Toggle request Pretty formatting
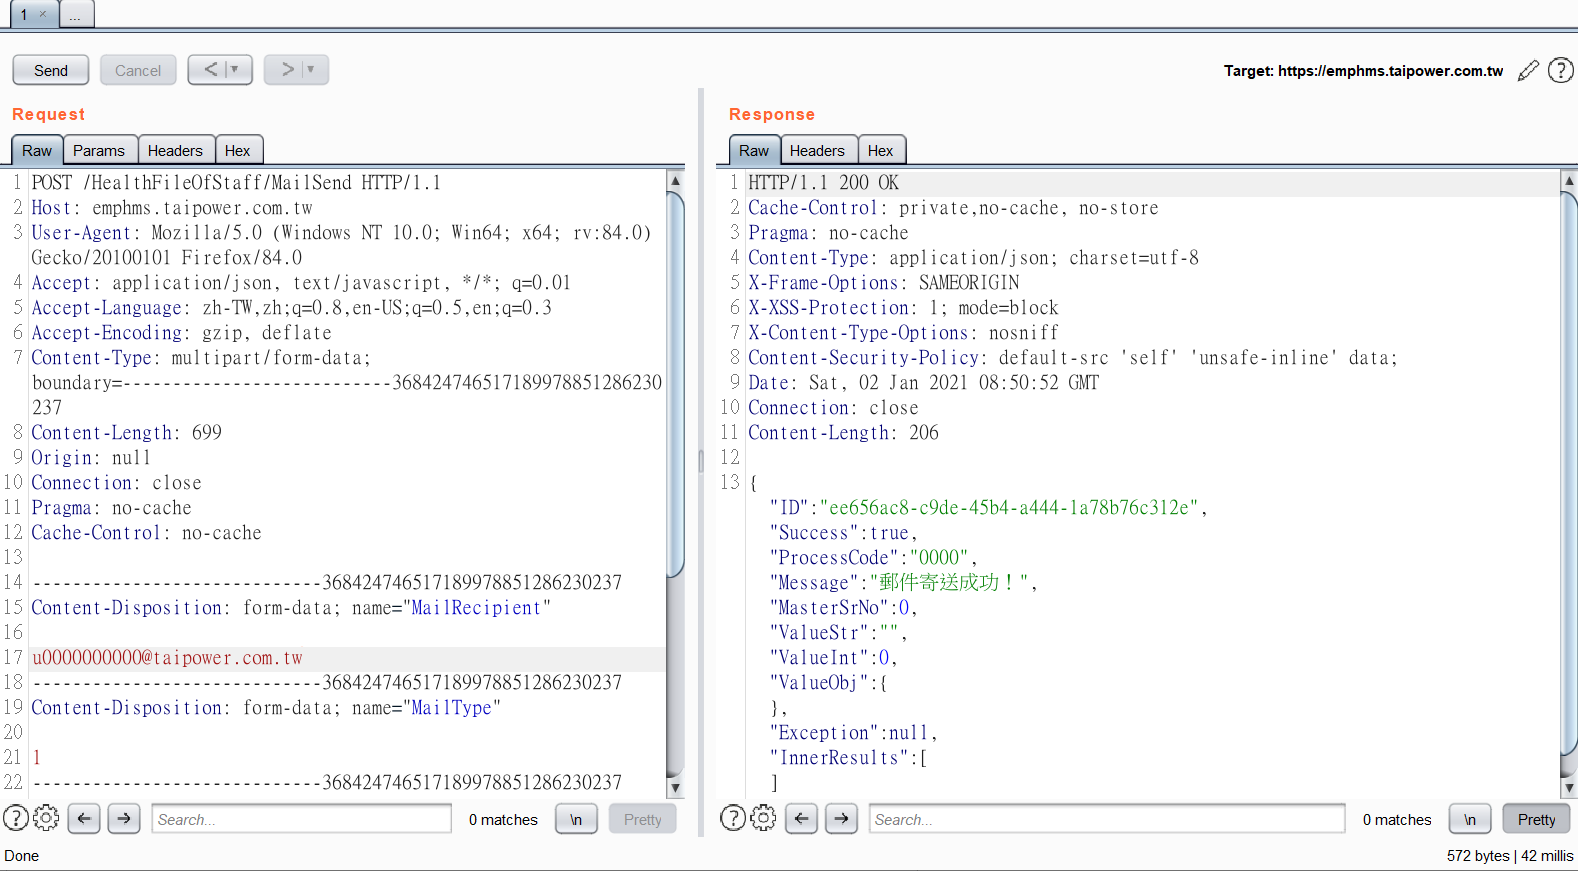Screen dimensions: 1578x871 coord(643,819)
